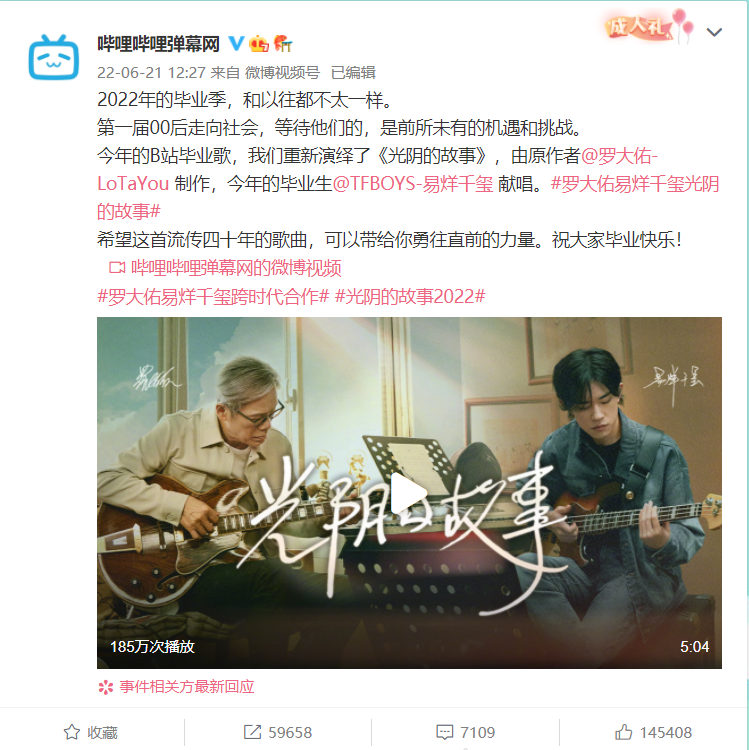Image resolution: width=749 pixels, height=750 pixels.
Task: Open hashtag #罗大佑易烊千玺跨时代合作#
Action: (213, 297)
